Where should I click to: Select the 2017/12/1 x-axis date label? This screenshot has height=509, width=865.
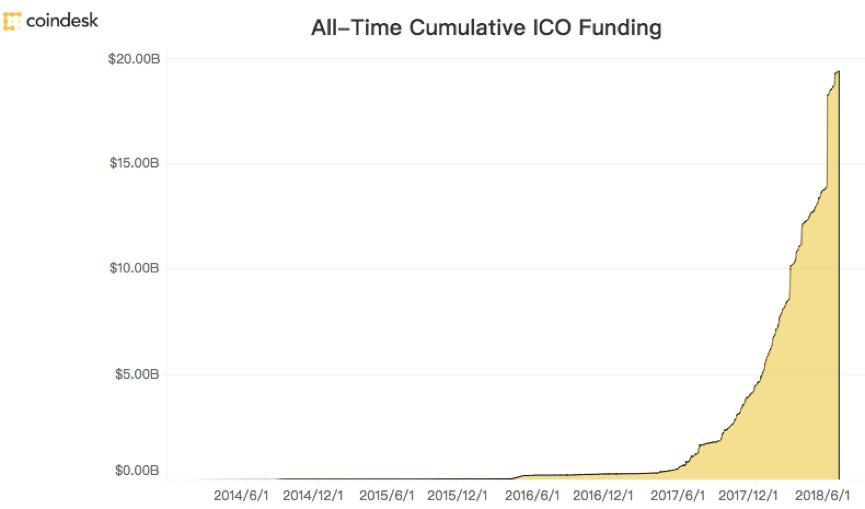click(748, 495)
